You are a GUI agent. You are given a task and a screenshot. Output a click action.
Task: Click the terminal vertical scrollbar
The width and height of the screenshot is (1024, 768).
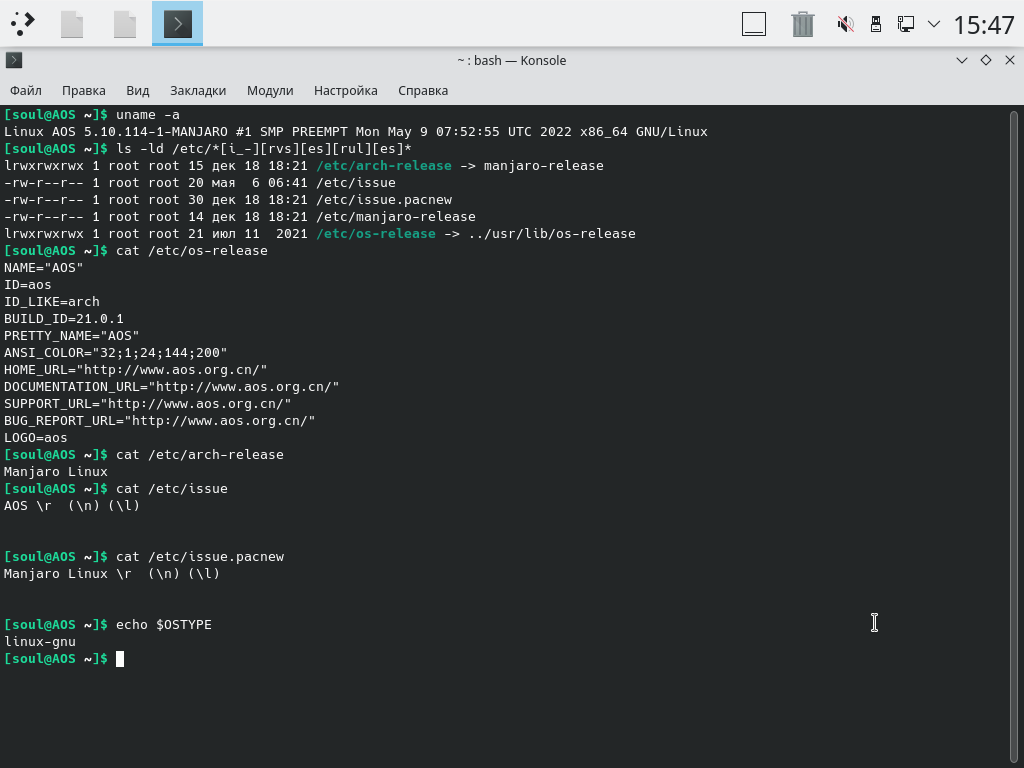pos(1014,436)
